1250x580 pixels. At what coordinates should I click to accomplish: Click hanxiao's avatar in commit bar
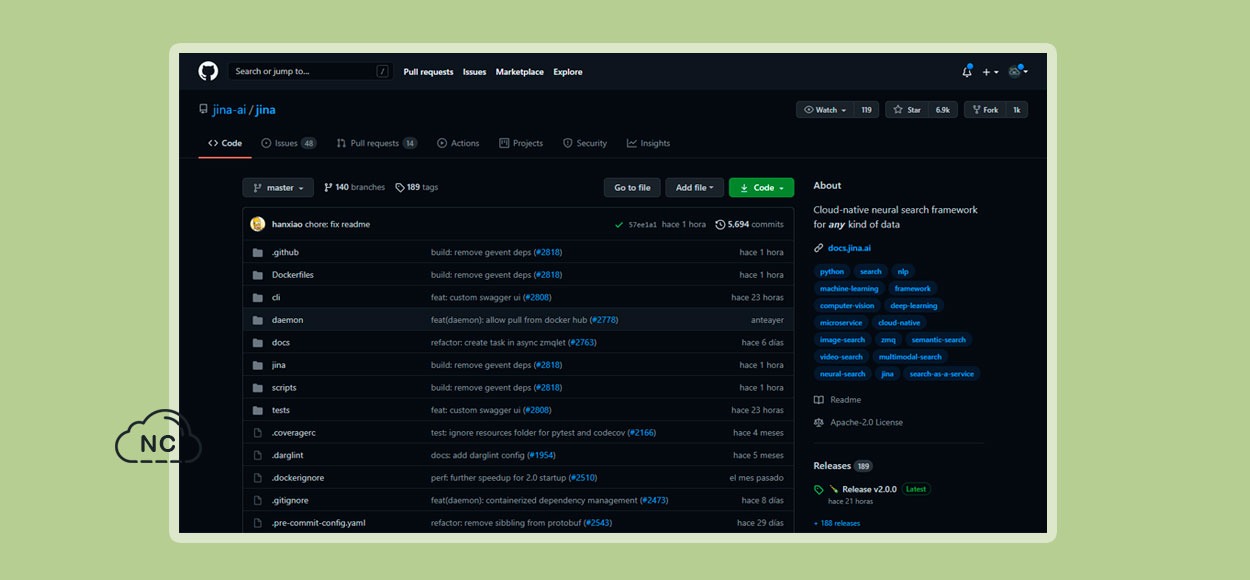pyautogui.click(x=258, y=224)
